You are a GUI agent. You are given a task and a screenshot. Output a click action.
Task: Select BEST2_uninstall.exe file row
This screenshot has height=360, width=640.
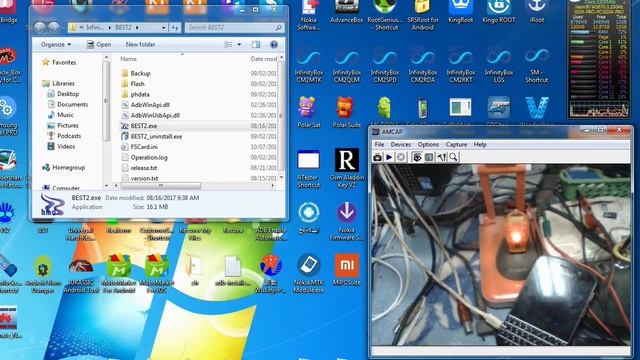(198, 136)
